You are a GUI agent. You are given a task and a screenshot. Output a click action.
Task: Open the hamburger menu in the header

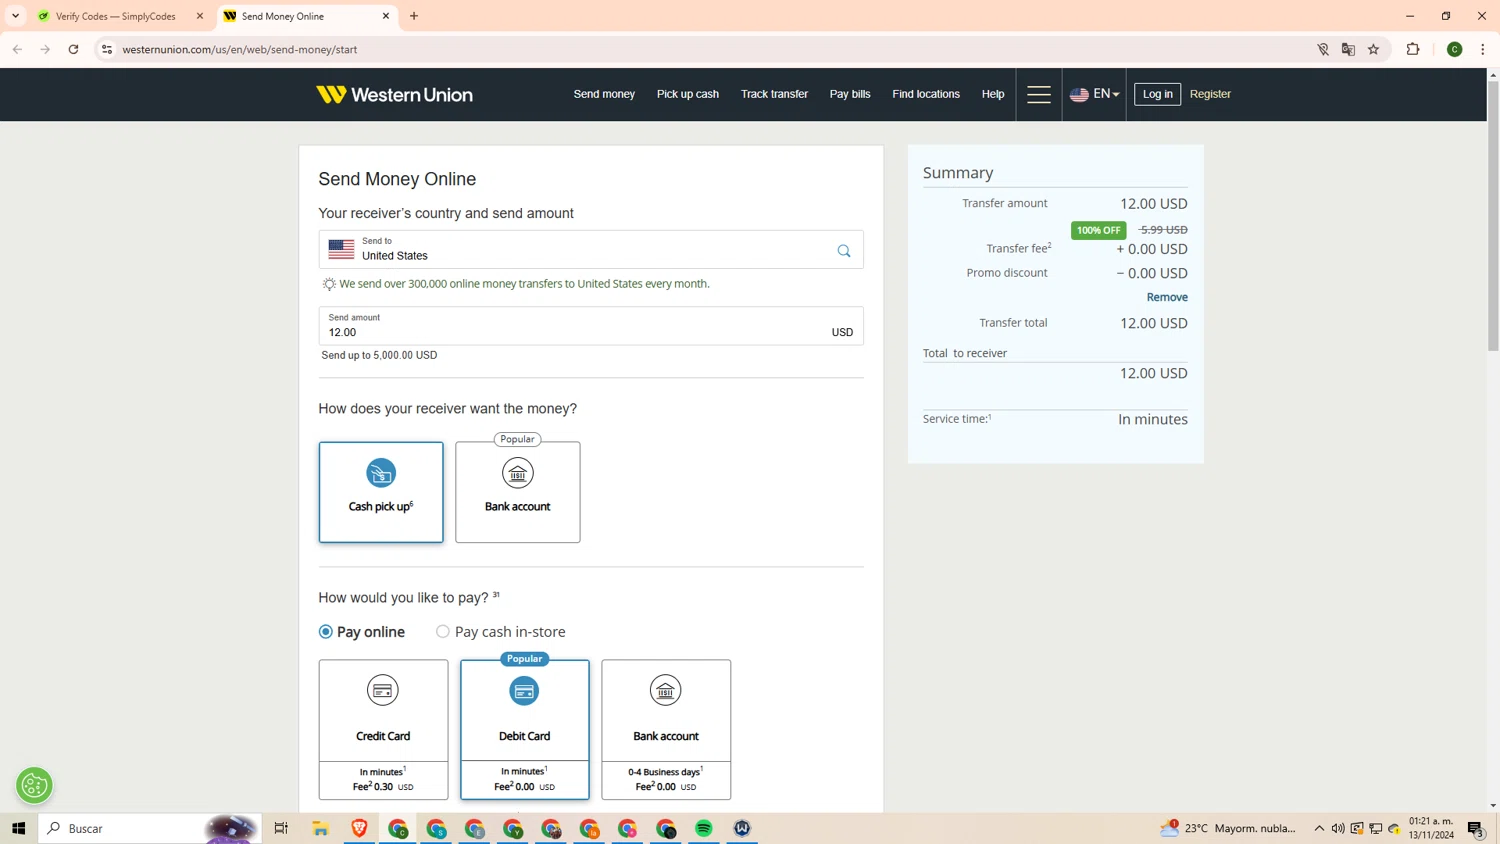(x=1039, y=94)
